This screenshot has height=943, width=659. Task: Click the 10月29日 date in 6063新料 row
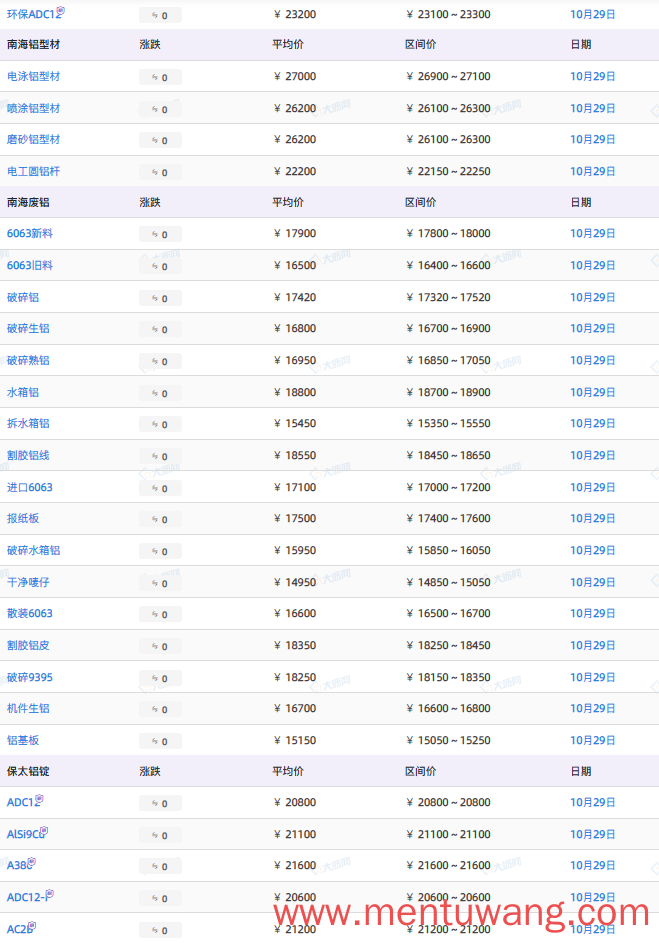point(593,233)
